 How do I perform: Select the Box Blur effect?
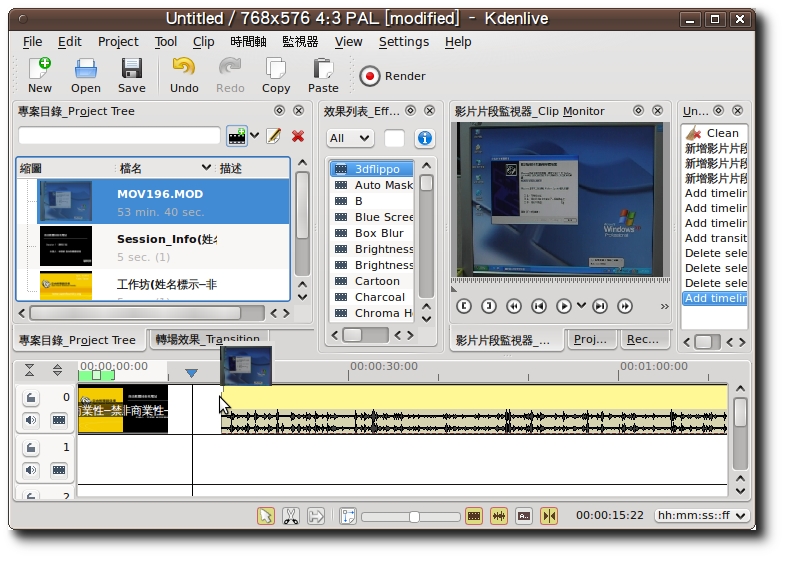372,233
